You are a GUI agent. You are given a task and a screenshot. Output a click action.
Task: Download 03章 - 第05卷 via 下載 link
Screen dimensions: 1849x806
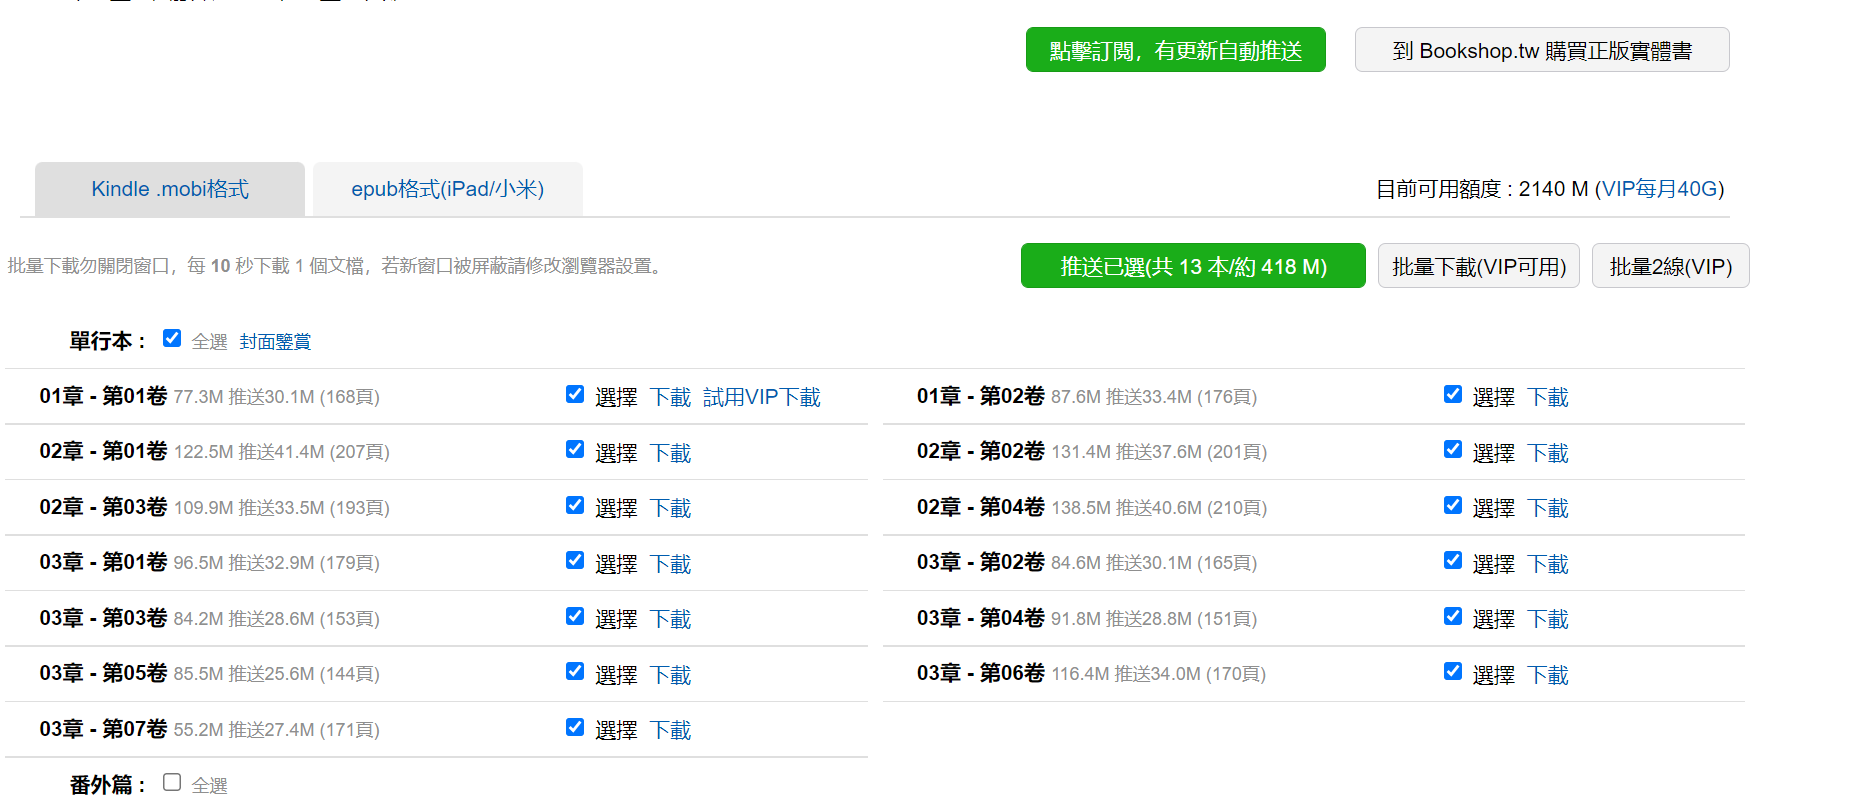670,675
